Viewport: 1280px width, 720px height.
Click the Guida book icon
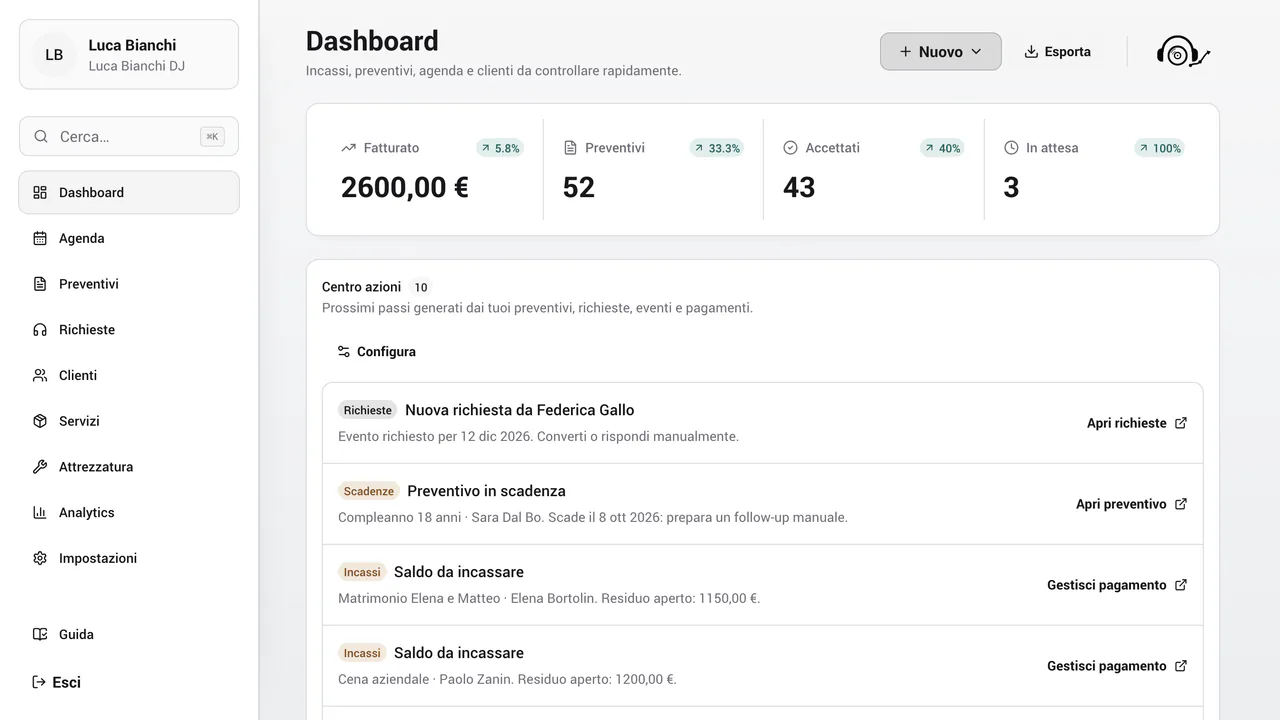40,634
